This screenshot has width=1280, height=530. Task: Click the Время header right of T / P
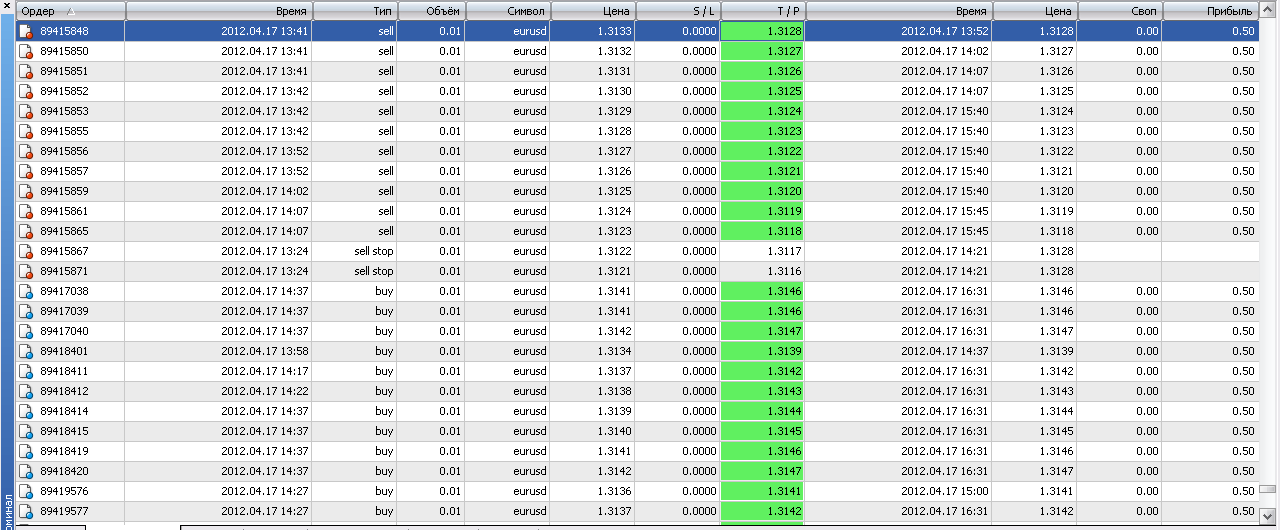pyautogui.click(x=899, y=11)
